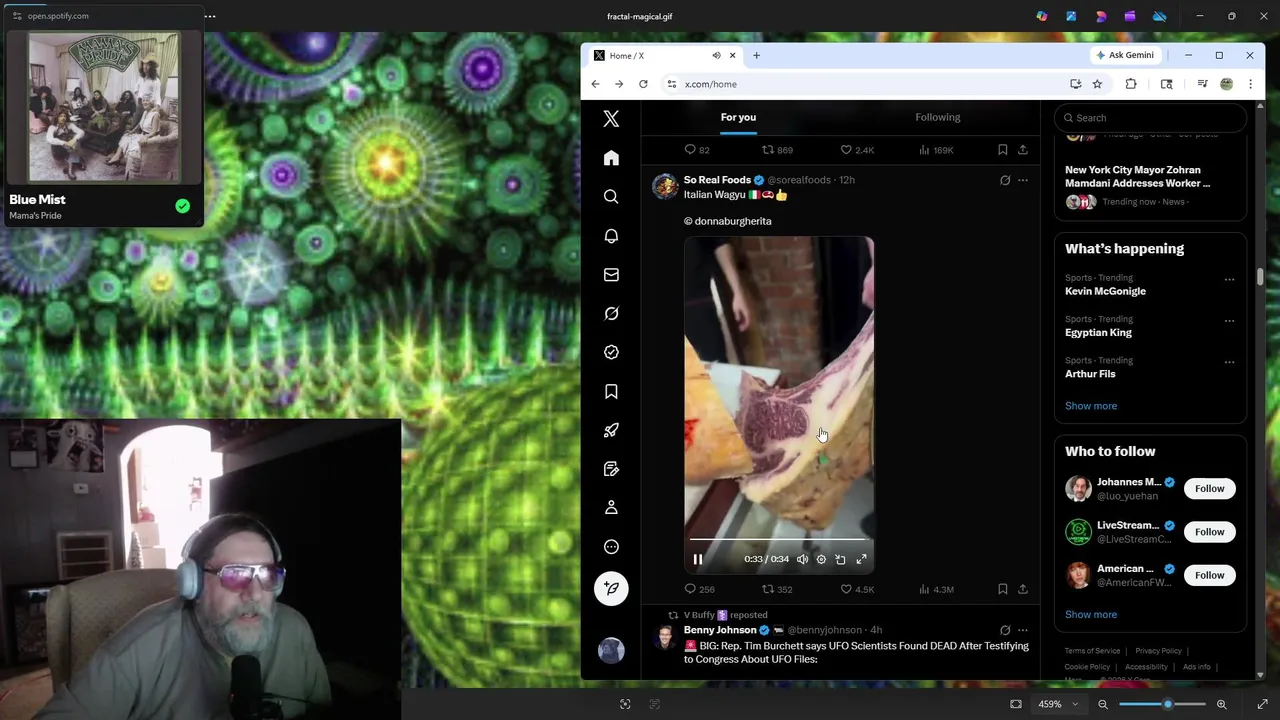Switch to the For you tab

[738, 117]
